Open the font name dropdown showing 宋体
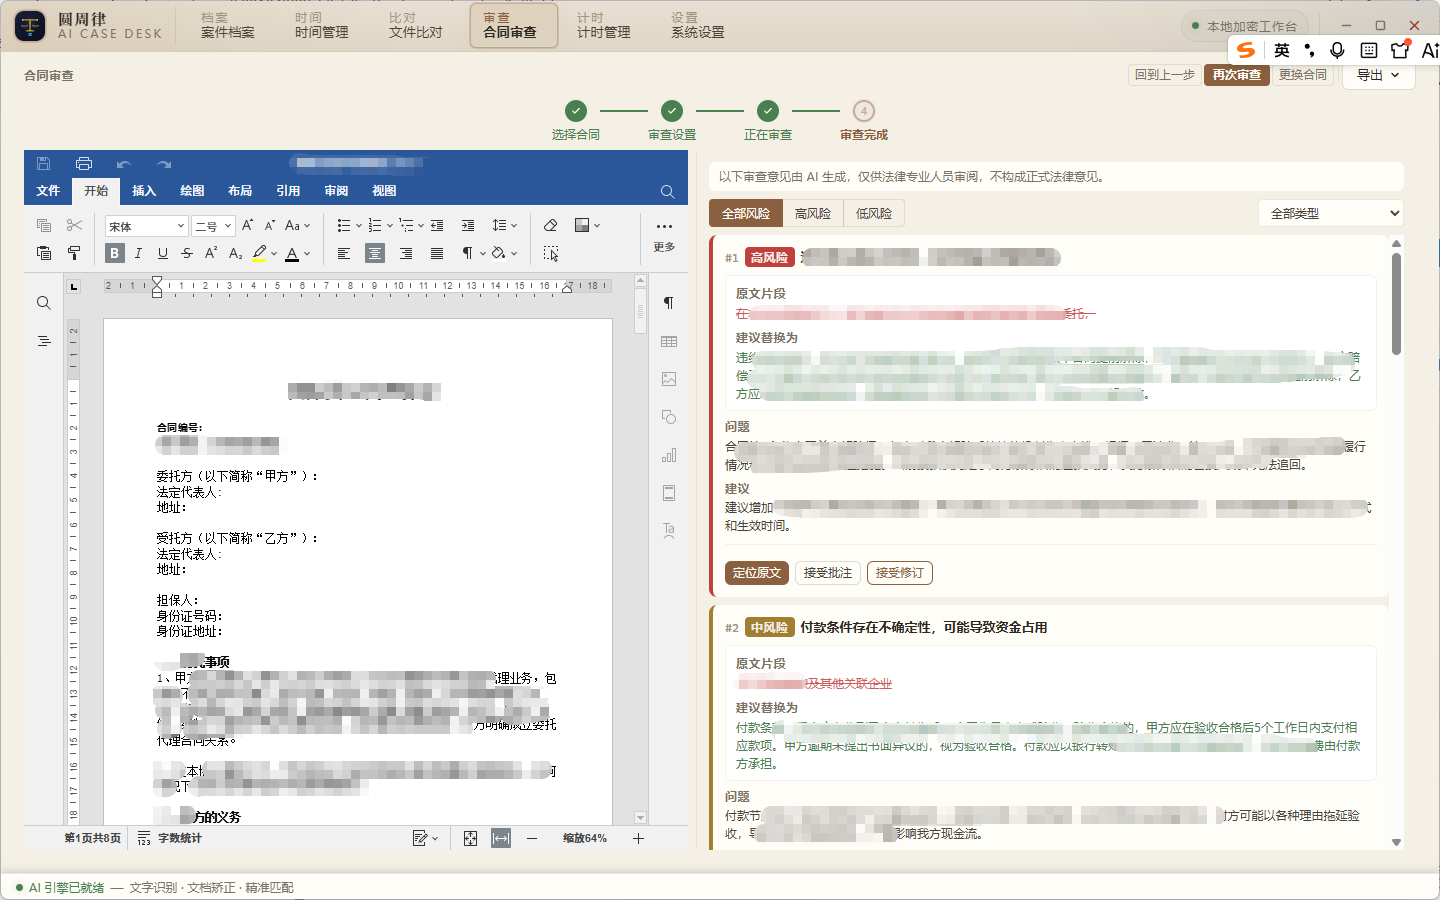This screenshot has height=900, width=1440. [146, 226]
